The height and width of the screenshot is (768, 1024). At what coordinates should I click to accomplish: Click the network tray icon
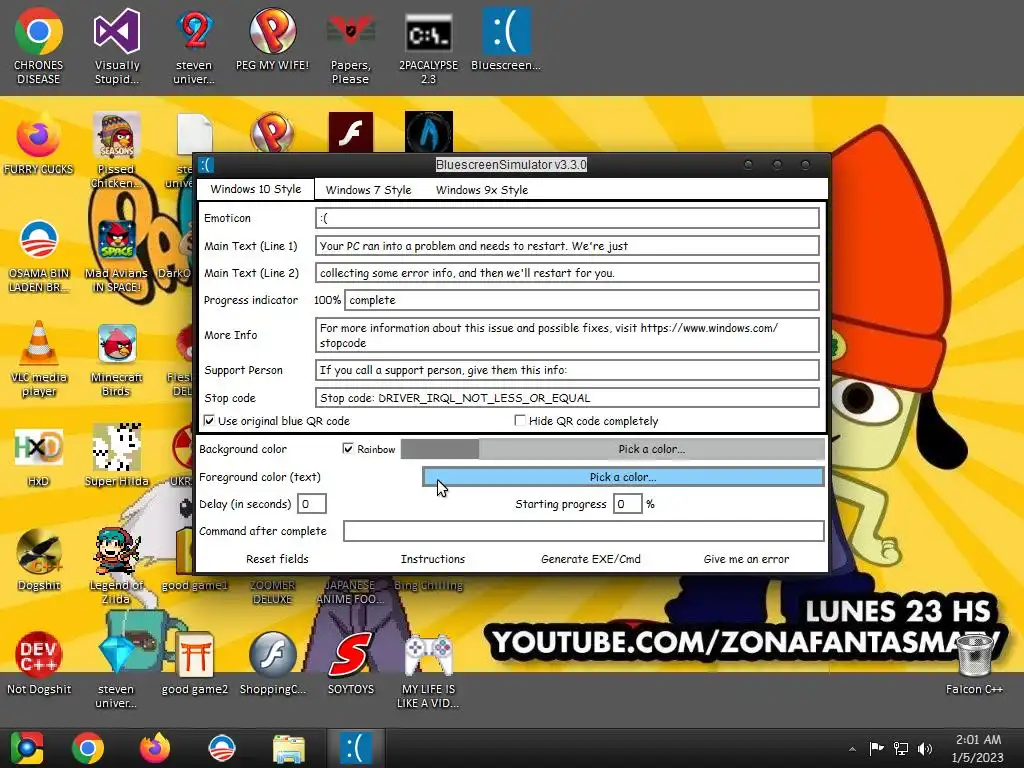(x=901, y=749)
